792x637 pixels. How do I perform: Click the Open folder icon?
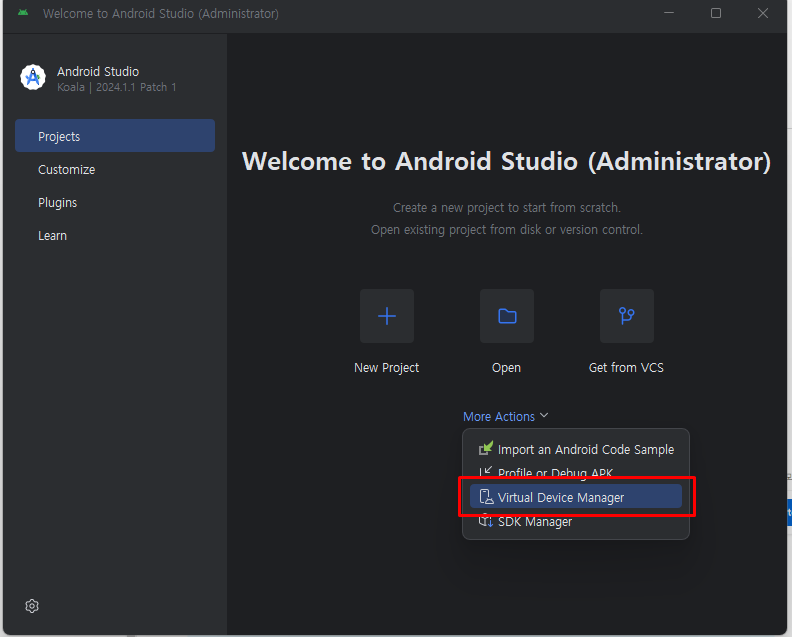click(x=507, y=316)
